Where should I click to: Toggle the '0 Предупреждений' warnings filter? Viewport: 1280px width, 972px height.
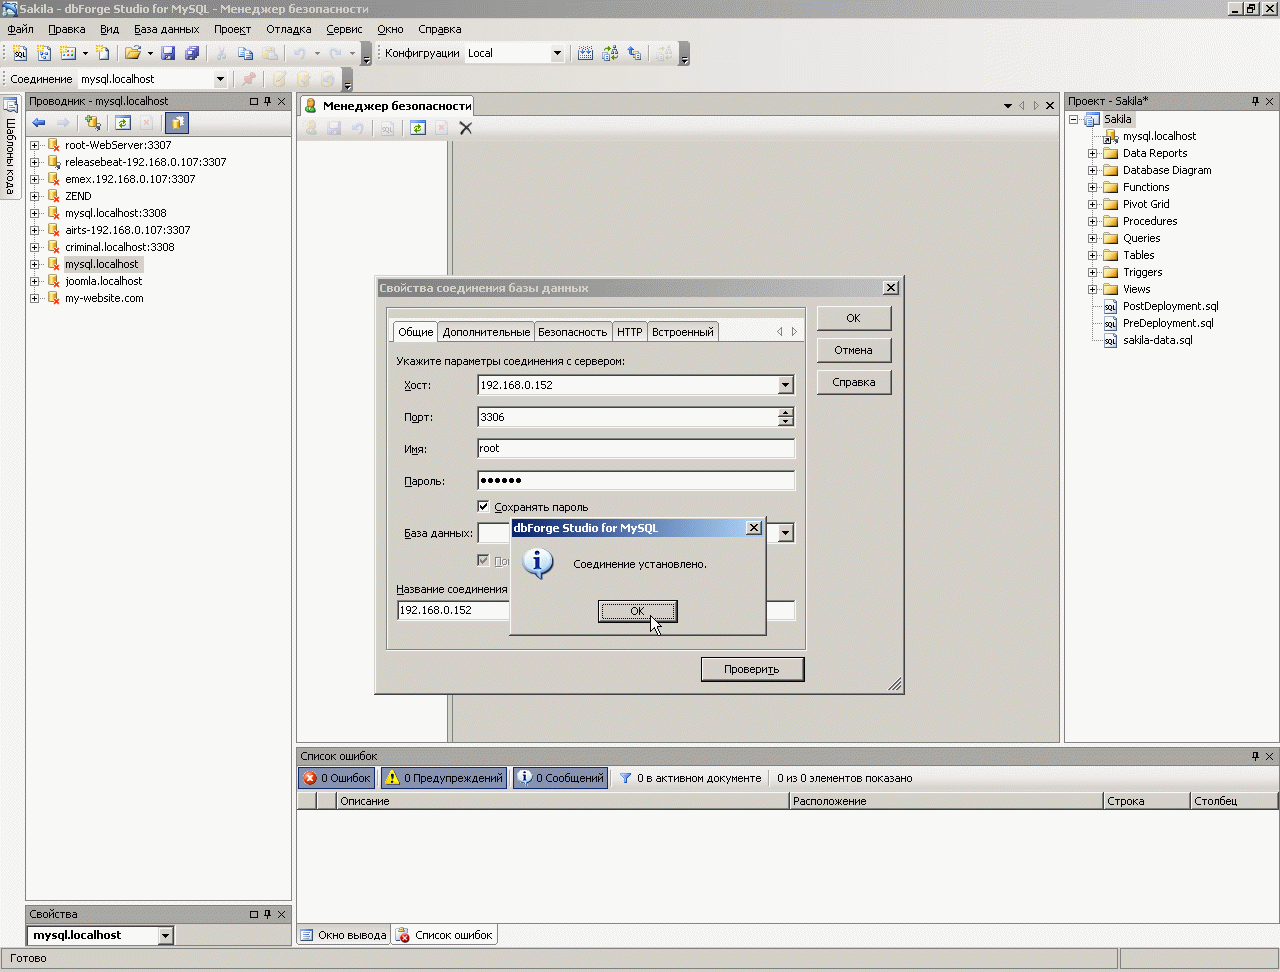pos(444,778)
